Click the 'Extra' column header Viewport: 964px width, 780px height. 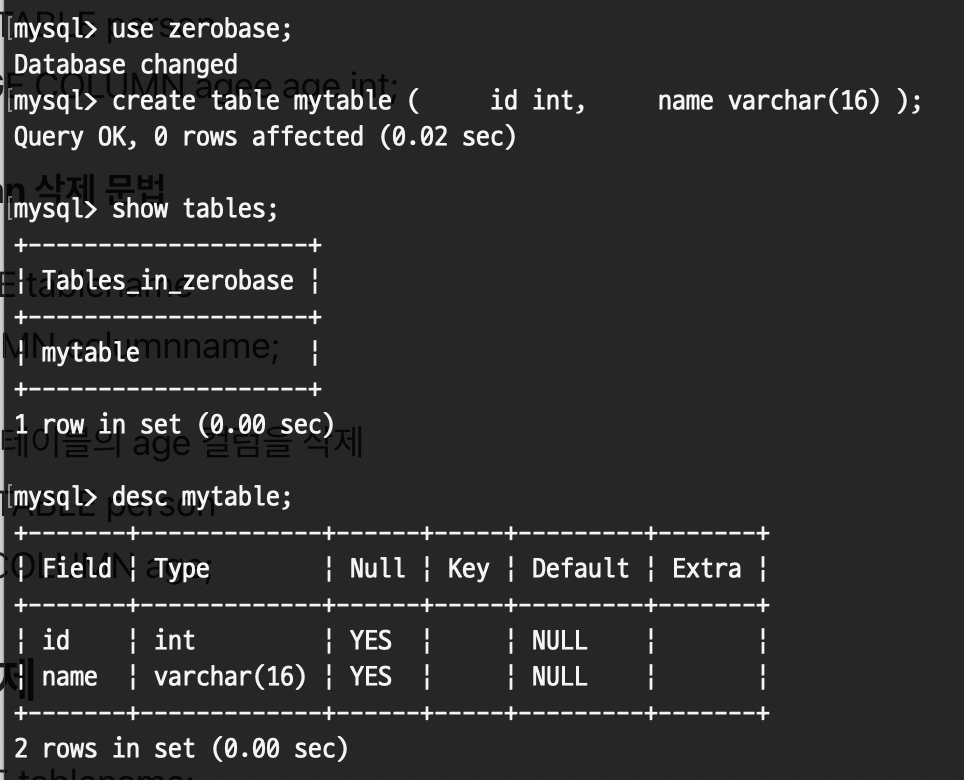[x=706, y=569]
